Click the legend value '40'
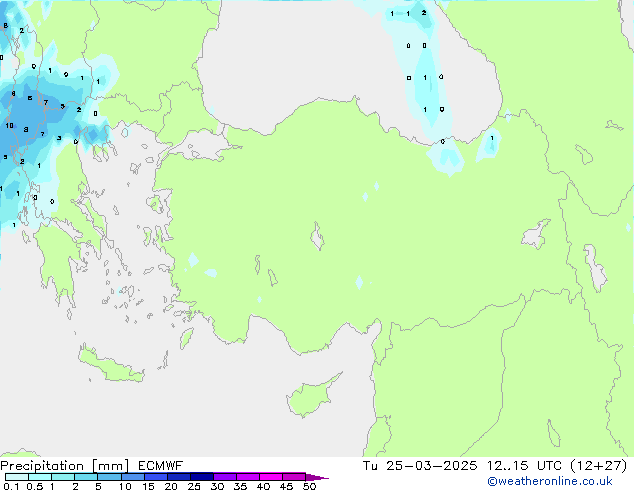 pyautogui.click(x=263, y=486)
